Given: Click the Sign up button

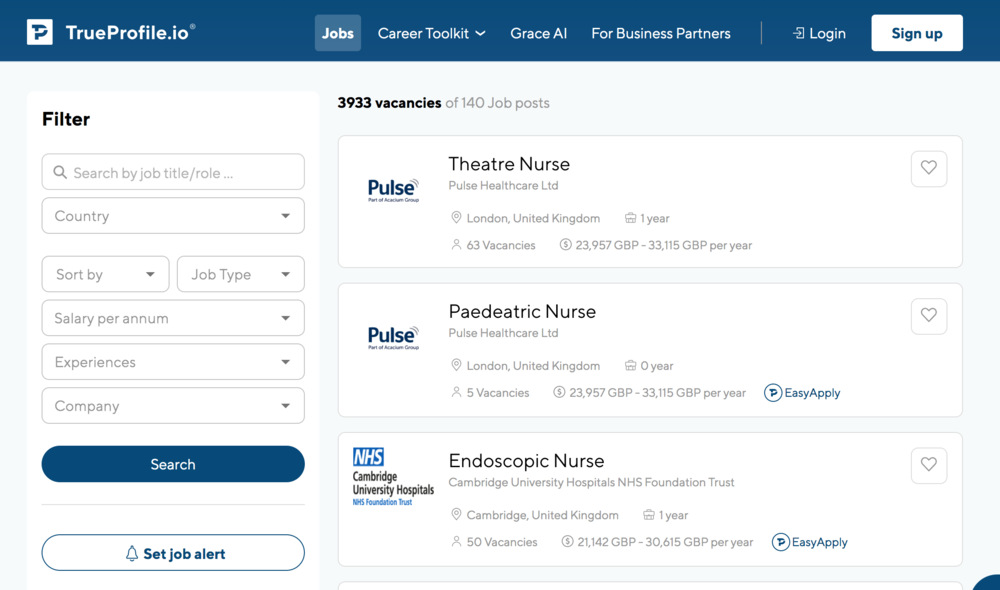Looking at the screenshot, I should pyautogui.click(x=916, y=33).
